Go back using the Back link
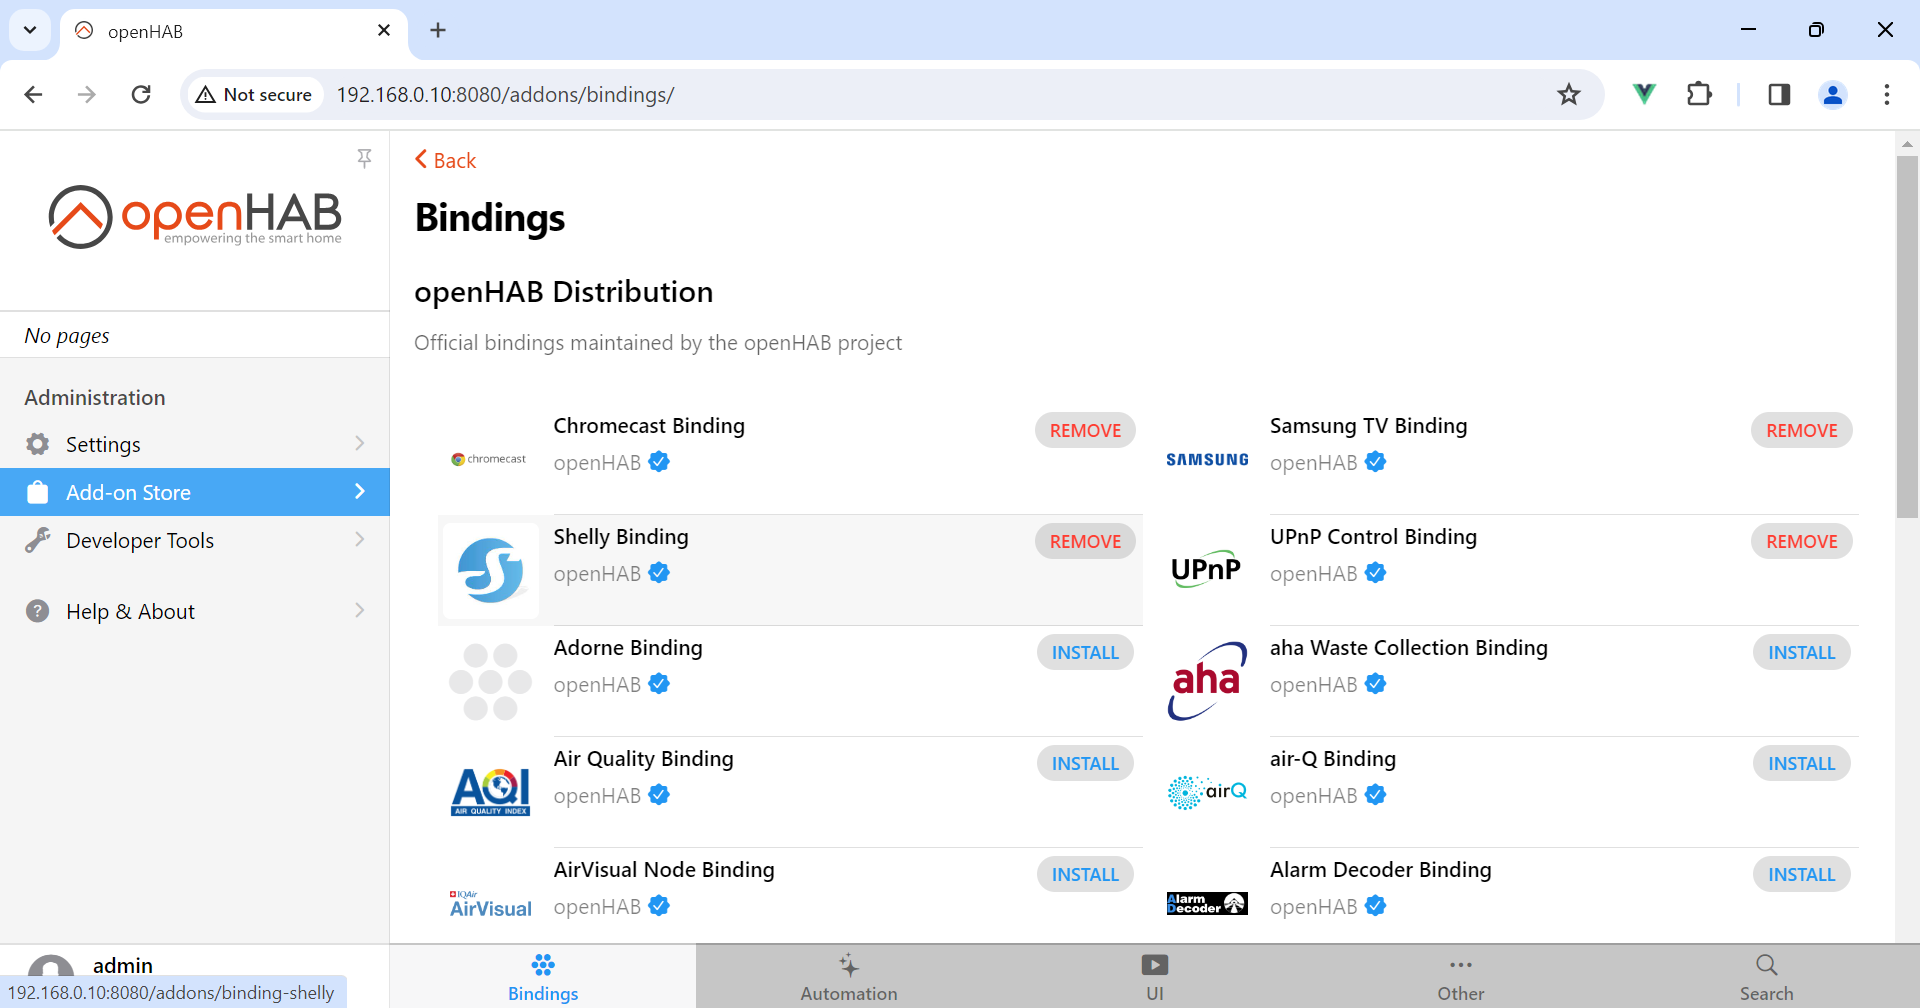 [x=446, y=160]
